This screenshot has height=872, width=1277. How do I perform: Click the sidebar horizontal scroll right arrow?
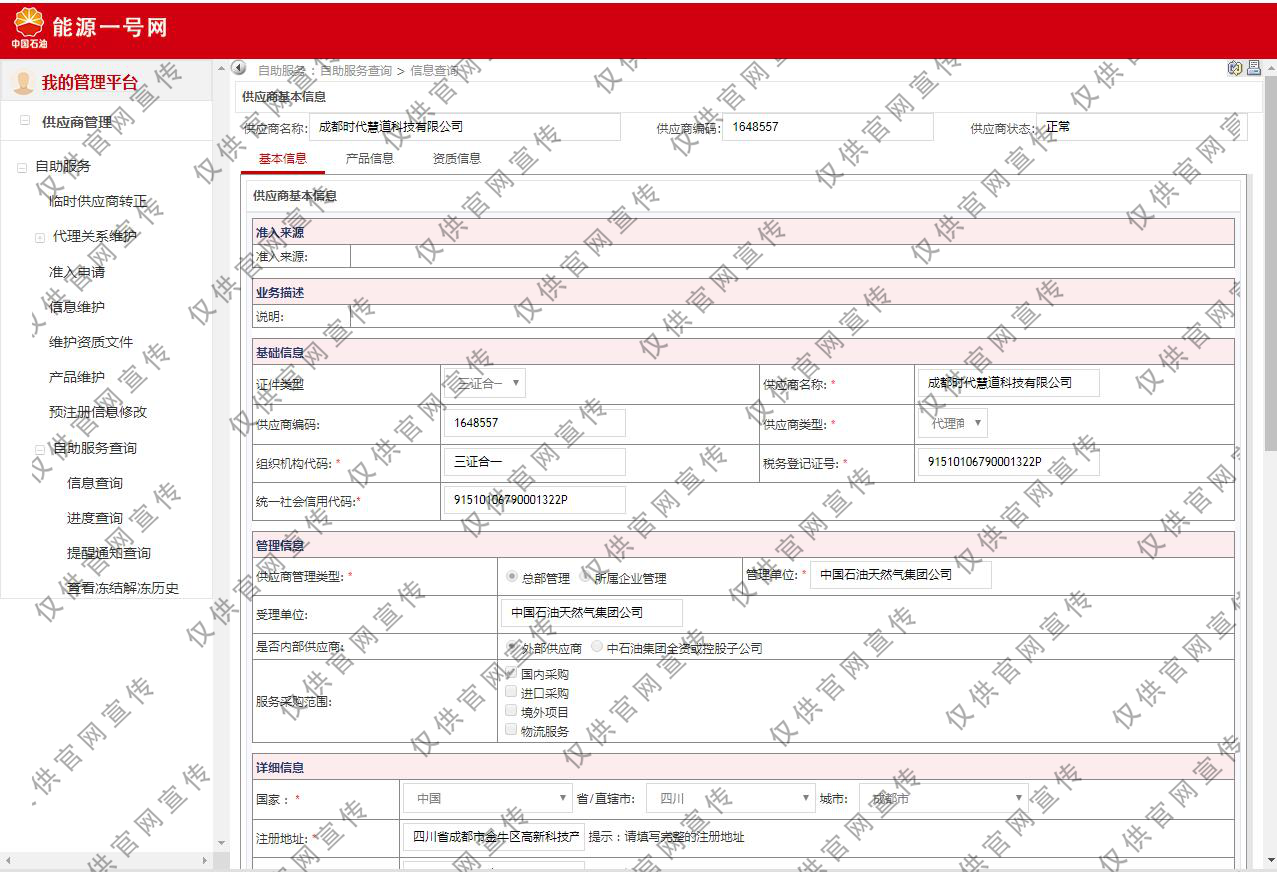click(x=206, y=860)
